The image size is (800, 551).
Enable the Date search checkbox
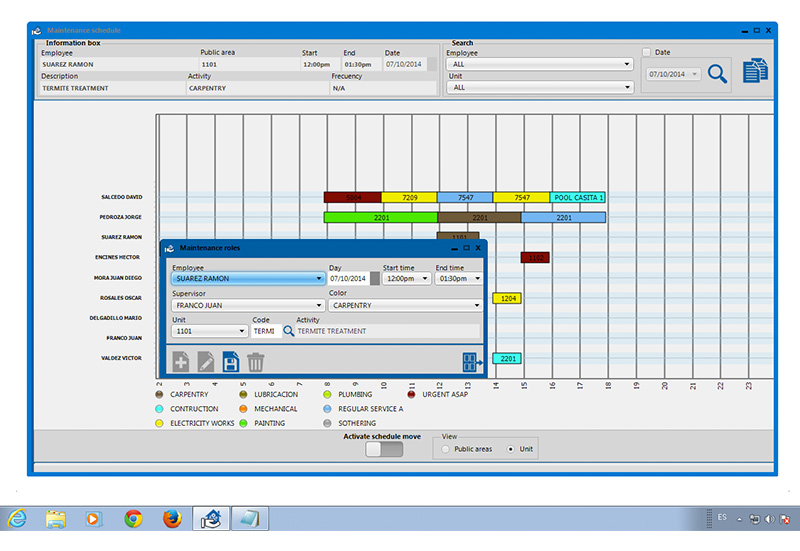(x=647, y=52)
